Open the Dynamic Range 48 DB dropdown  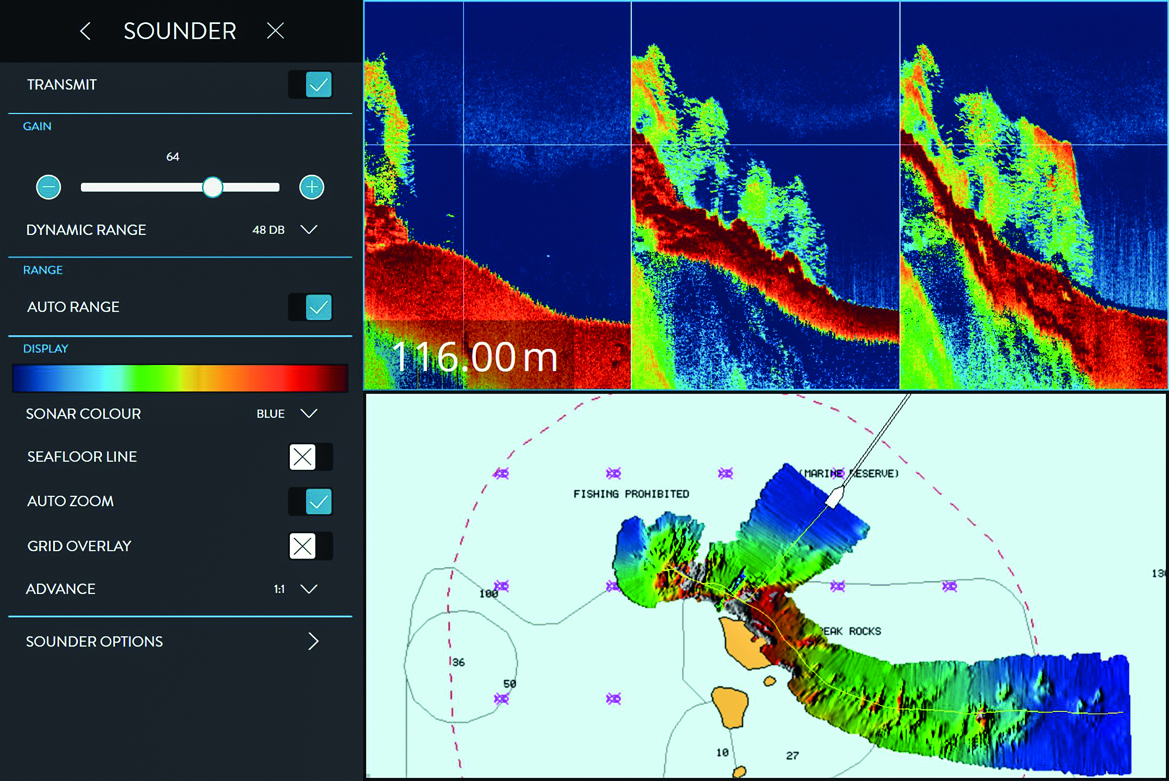[309, 230]
